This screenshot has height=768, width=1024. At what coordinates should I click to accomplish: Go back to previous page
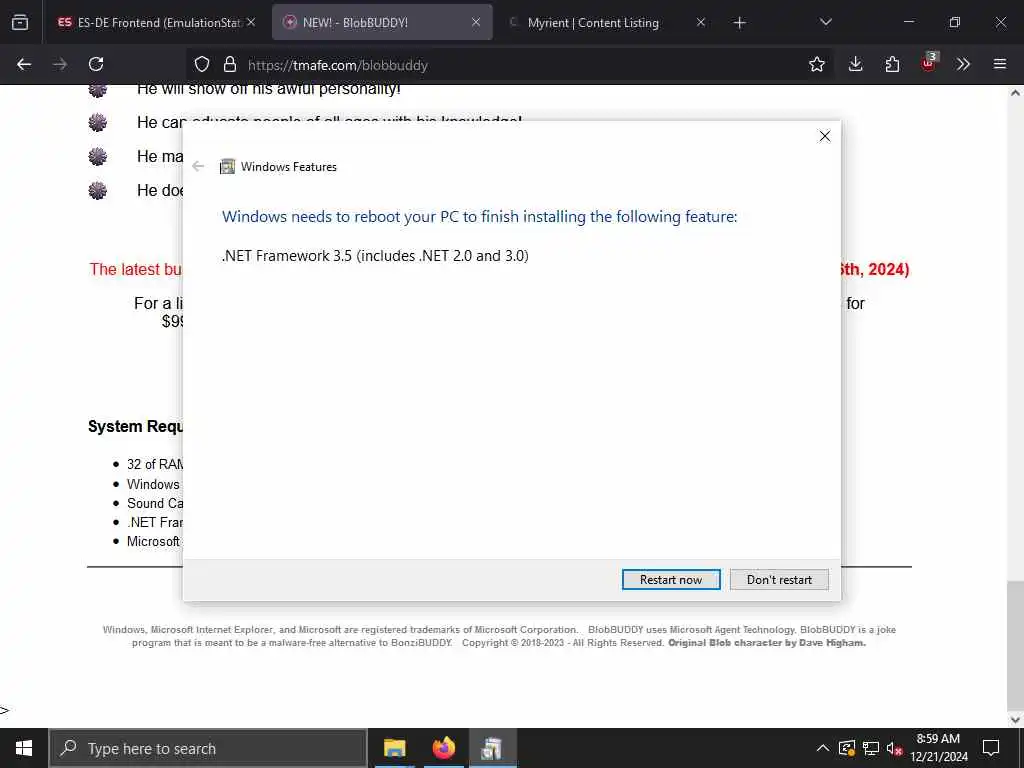[x=24, y=64]
